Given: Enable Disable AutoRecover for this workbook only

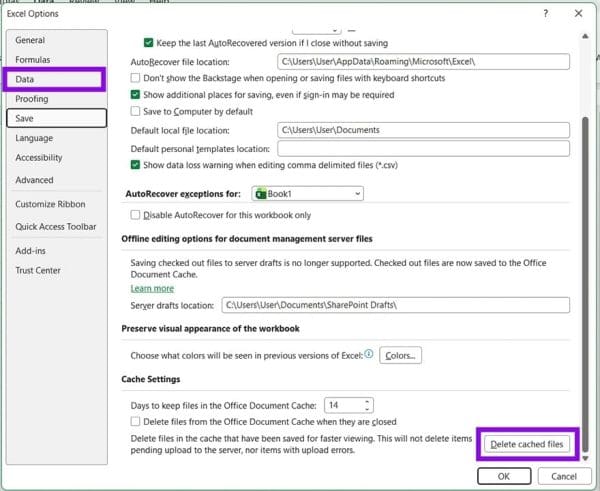Looking at the screenshot, I should (135, 214).
